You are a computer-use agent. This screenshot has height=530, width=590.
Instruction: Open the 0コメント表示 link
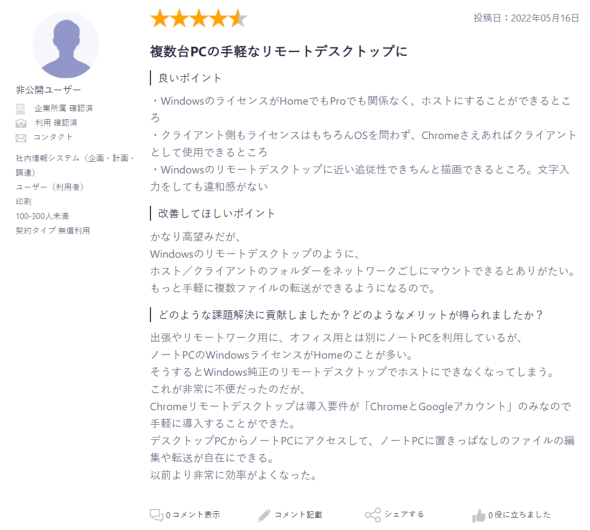[193, 515]
